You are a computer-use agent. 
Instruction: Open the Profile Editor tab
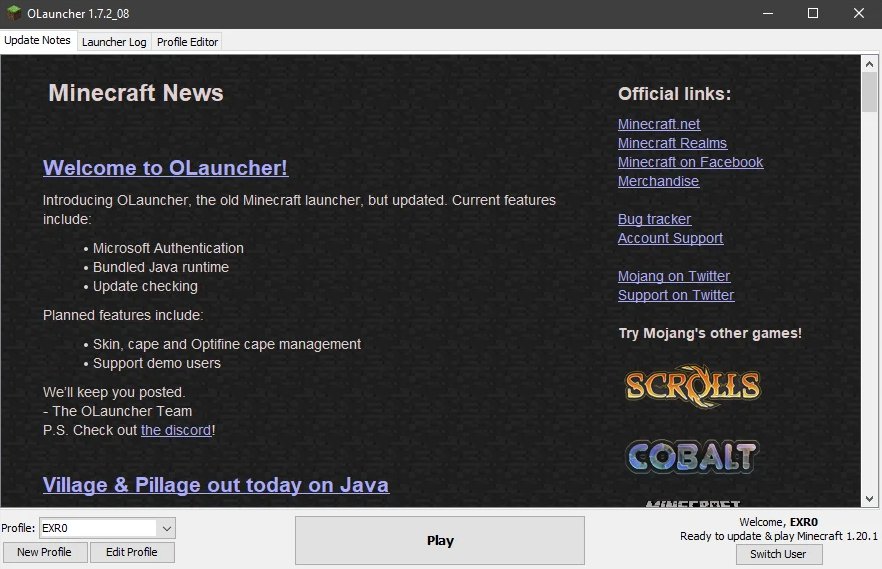[x=187, y=42]
